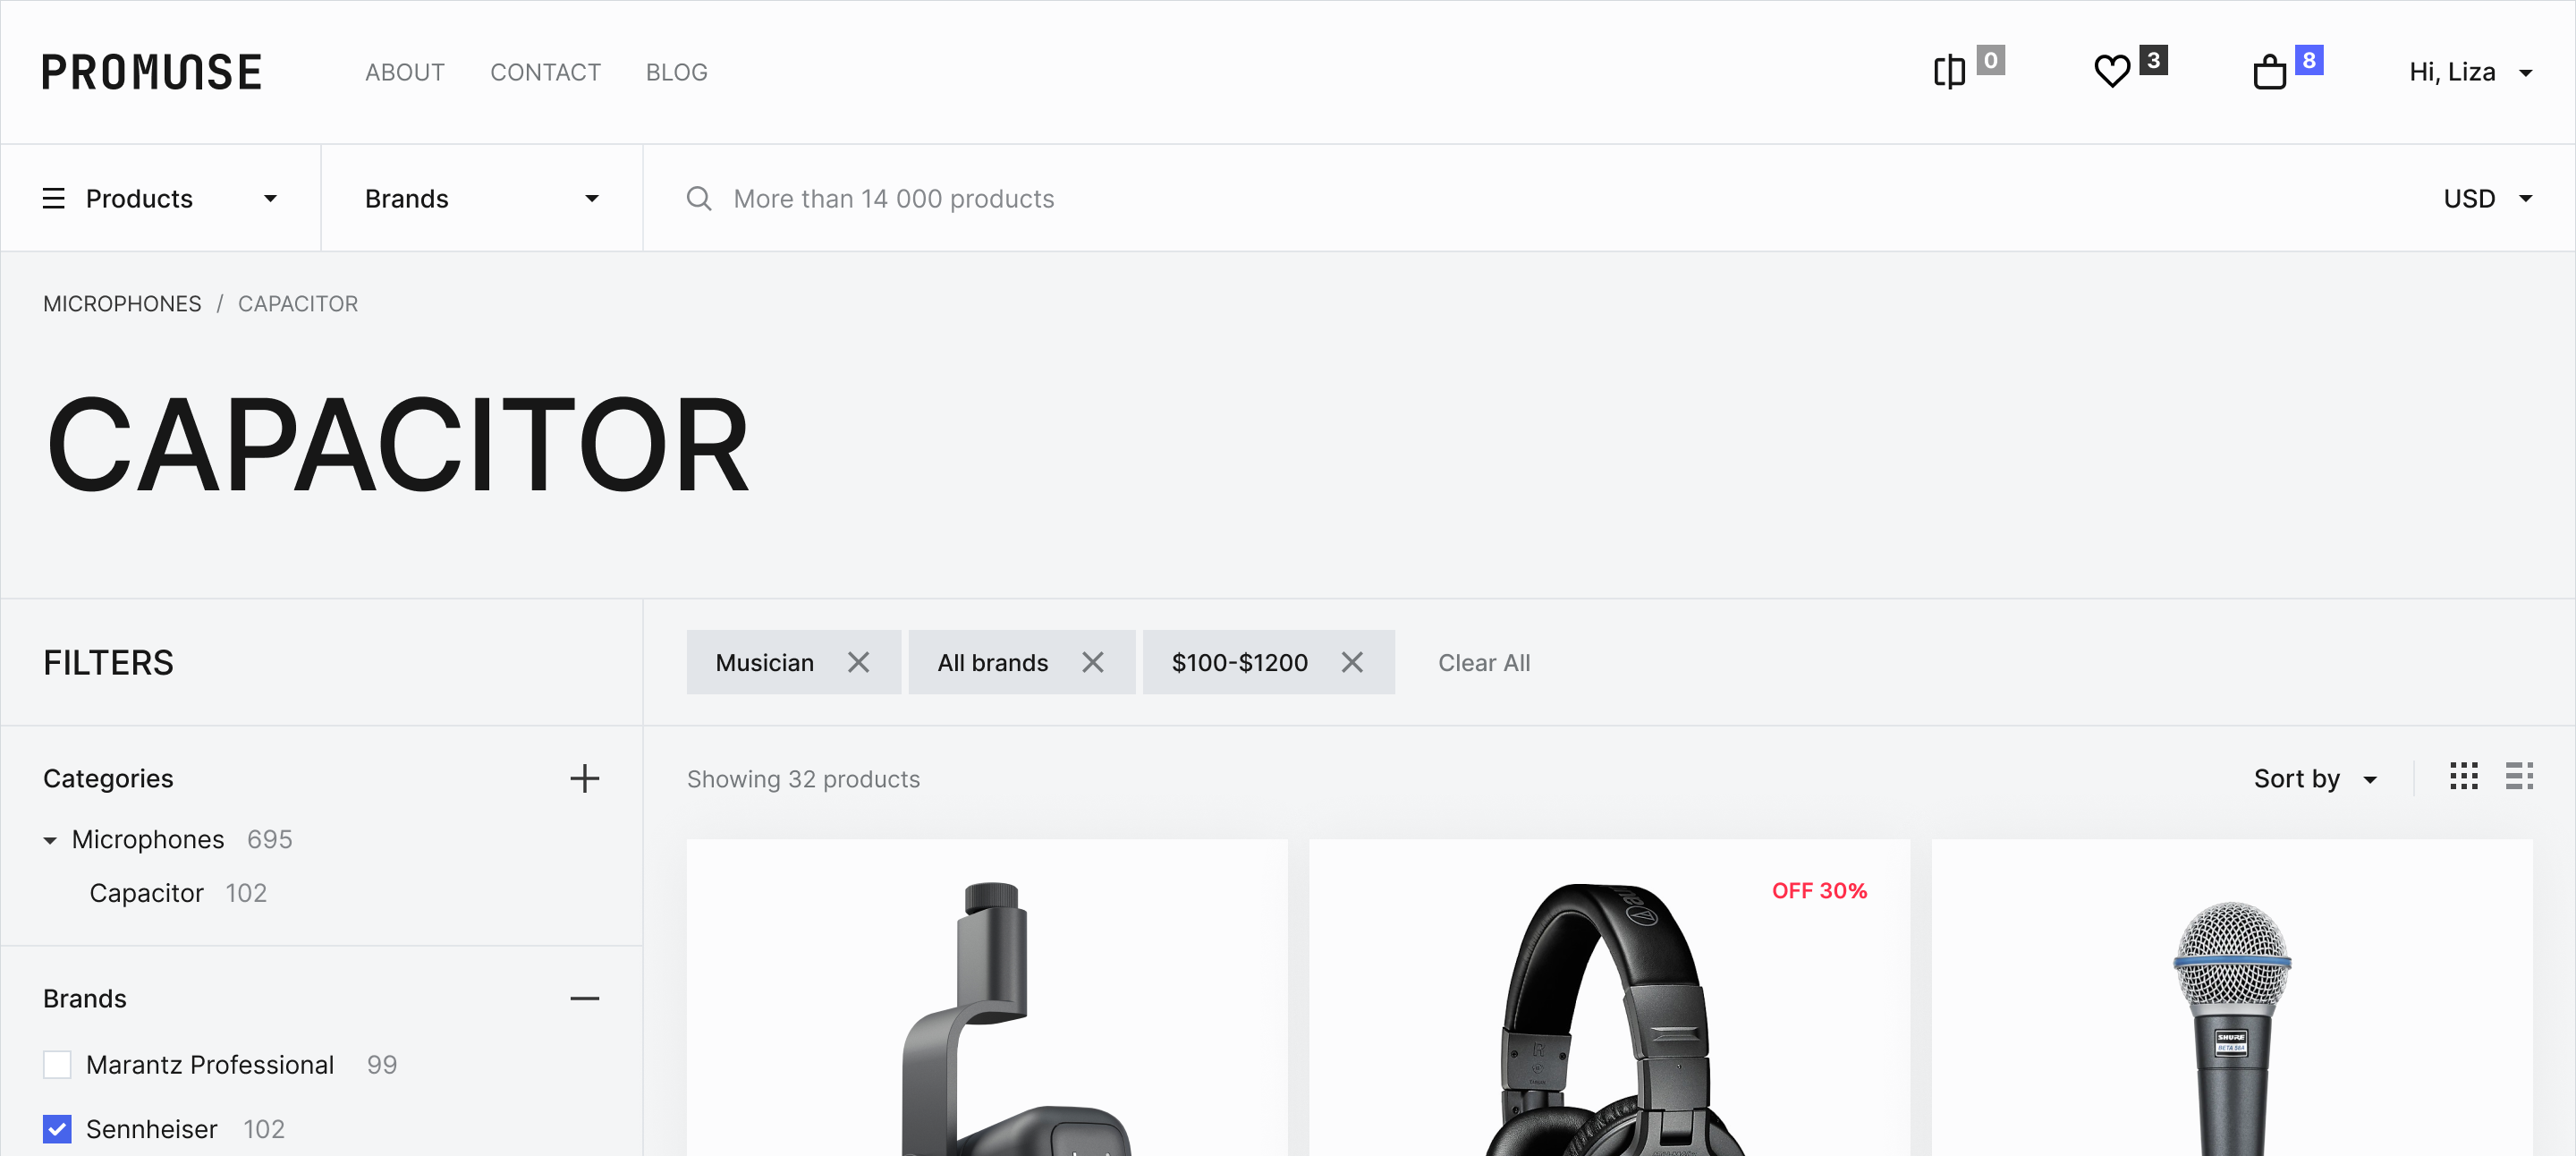Open the shopping bag cart icon
The width and height of the screenshot is (2576, 1156).
click(2269, 72)
